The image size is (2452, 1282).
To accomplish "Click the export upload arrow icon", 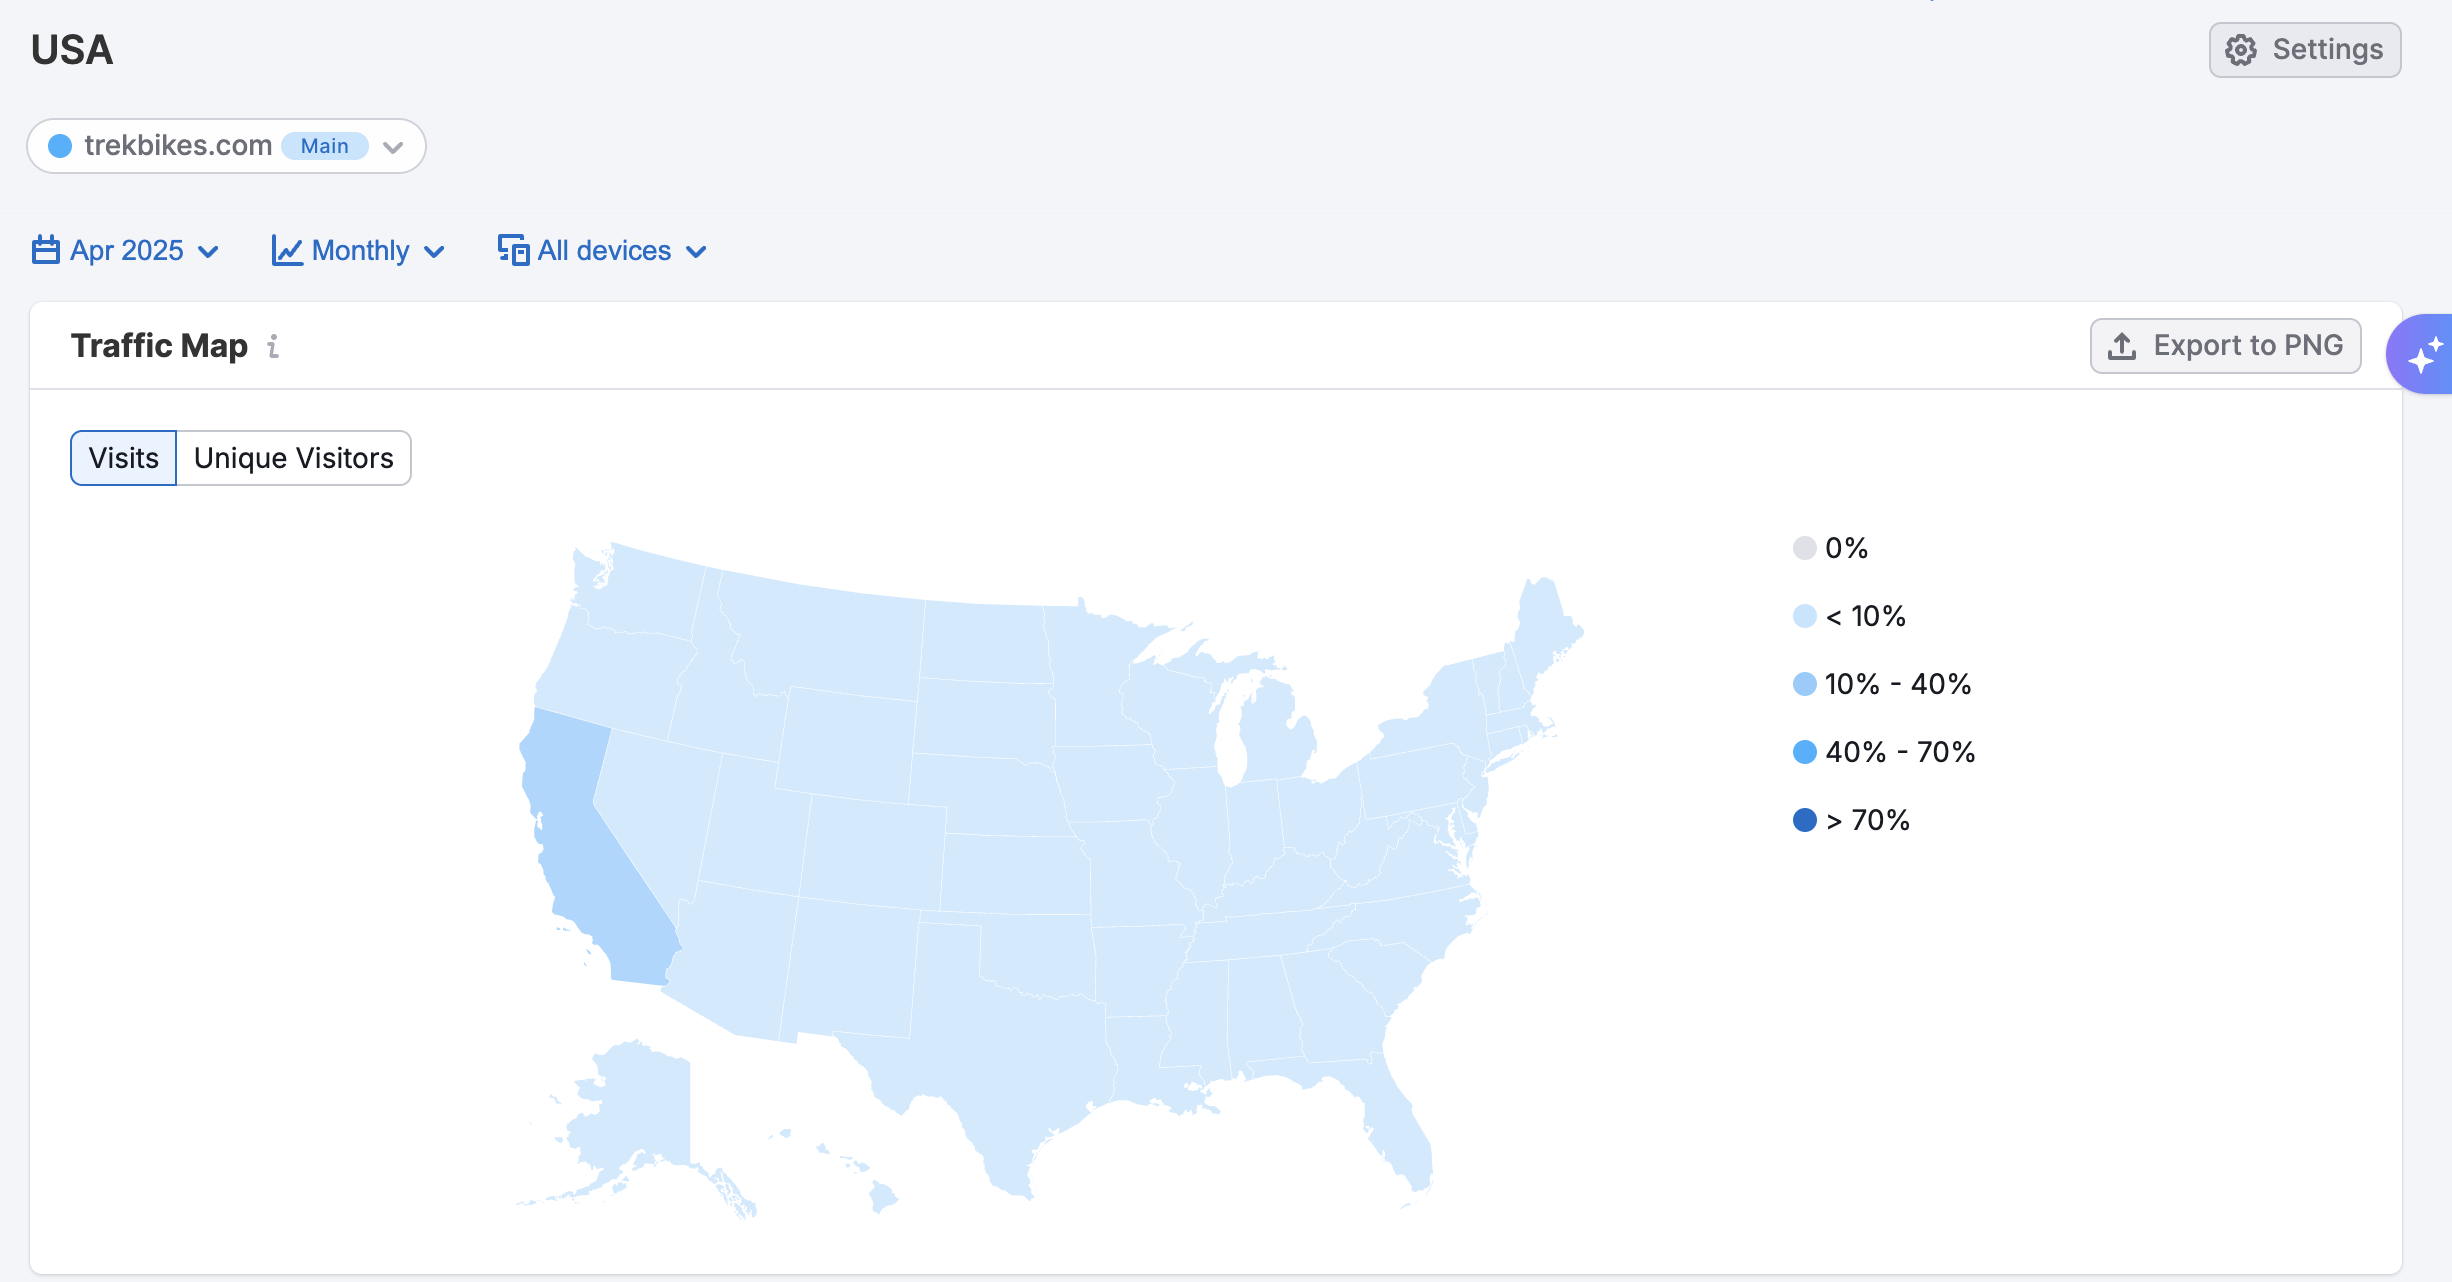I will coord(2122,346).
